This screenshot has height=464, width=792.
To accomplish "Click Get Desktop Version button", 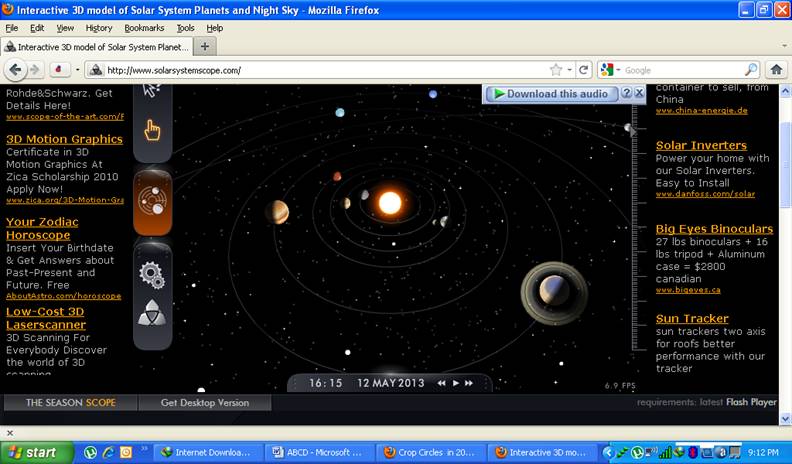I will coord(205,403).
